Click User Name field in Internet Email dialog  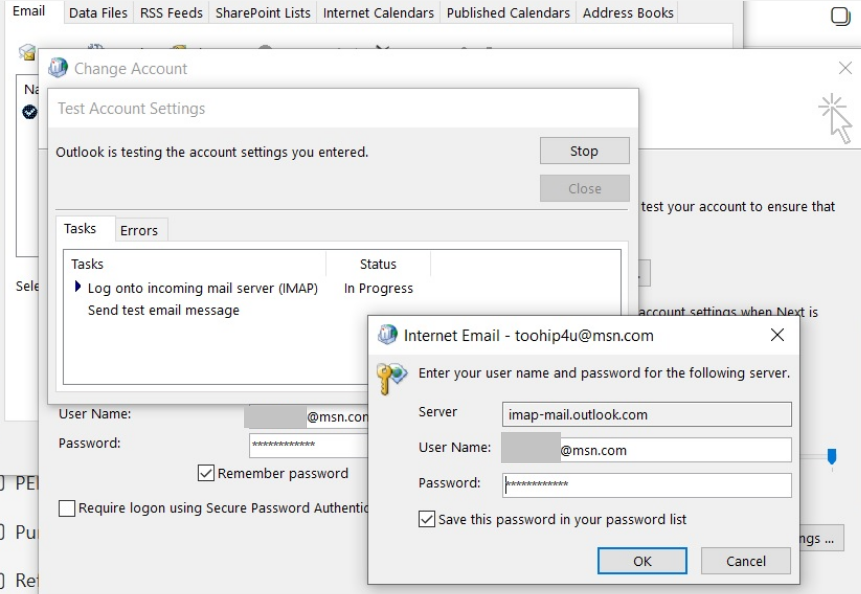tap(646, 450)
